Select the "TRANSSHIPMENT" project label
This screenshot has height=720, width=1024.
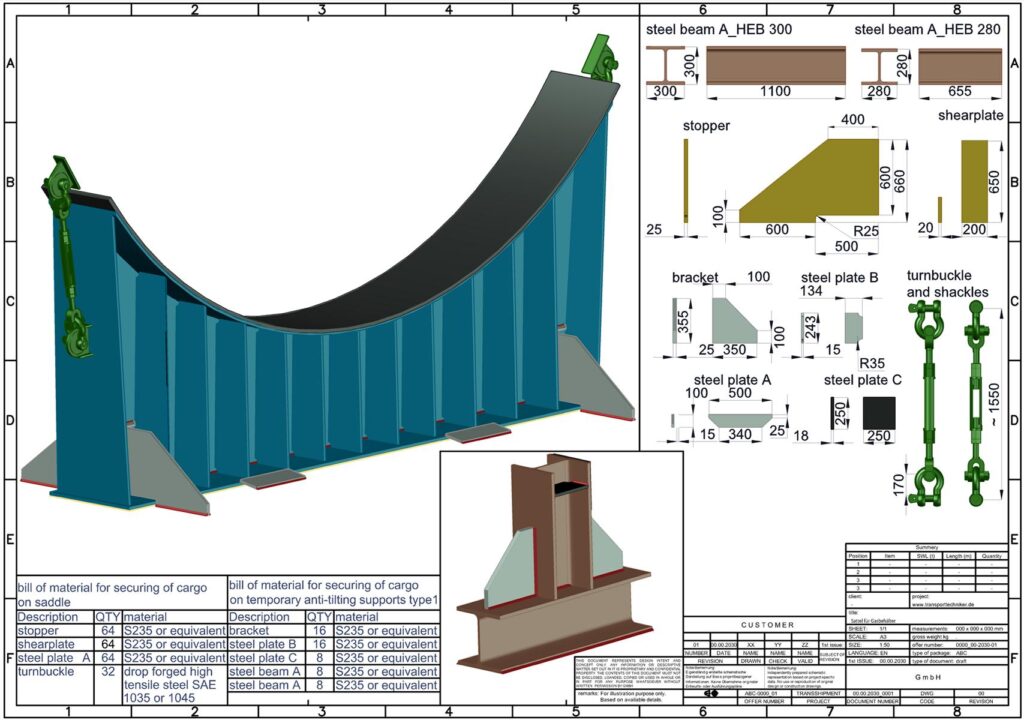[818, 693]
